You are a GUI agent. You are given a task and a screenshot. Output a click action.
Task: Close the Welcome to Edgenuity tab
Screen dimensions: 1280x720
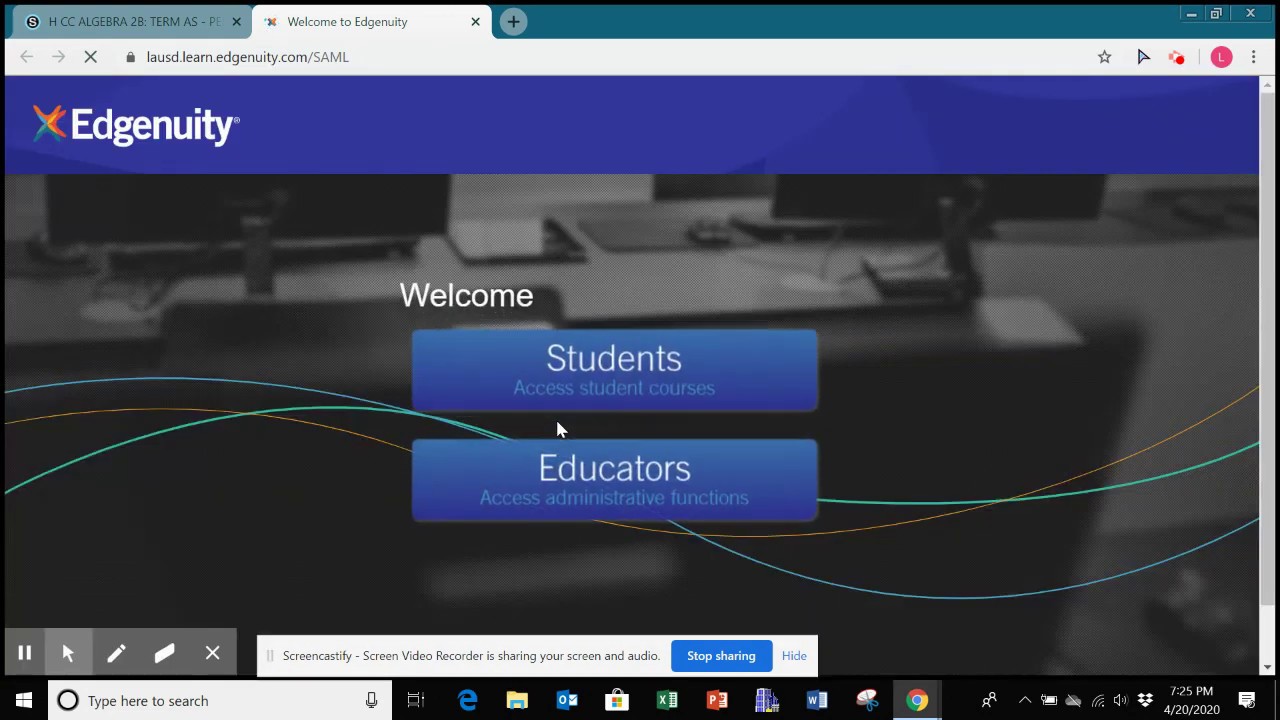click(x=475, y=21)
